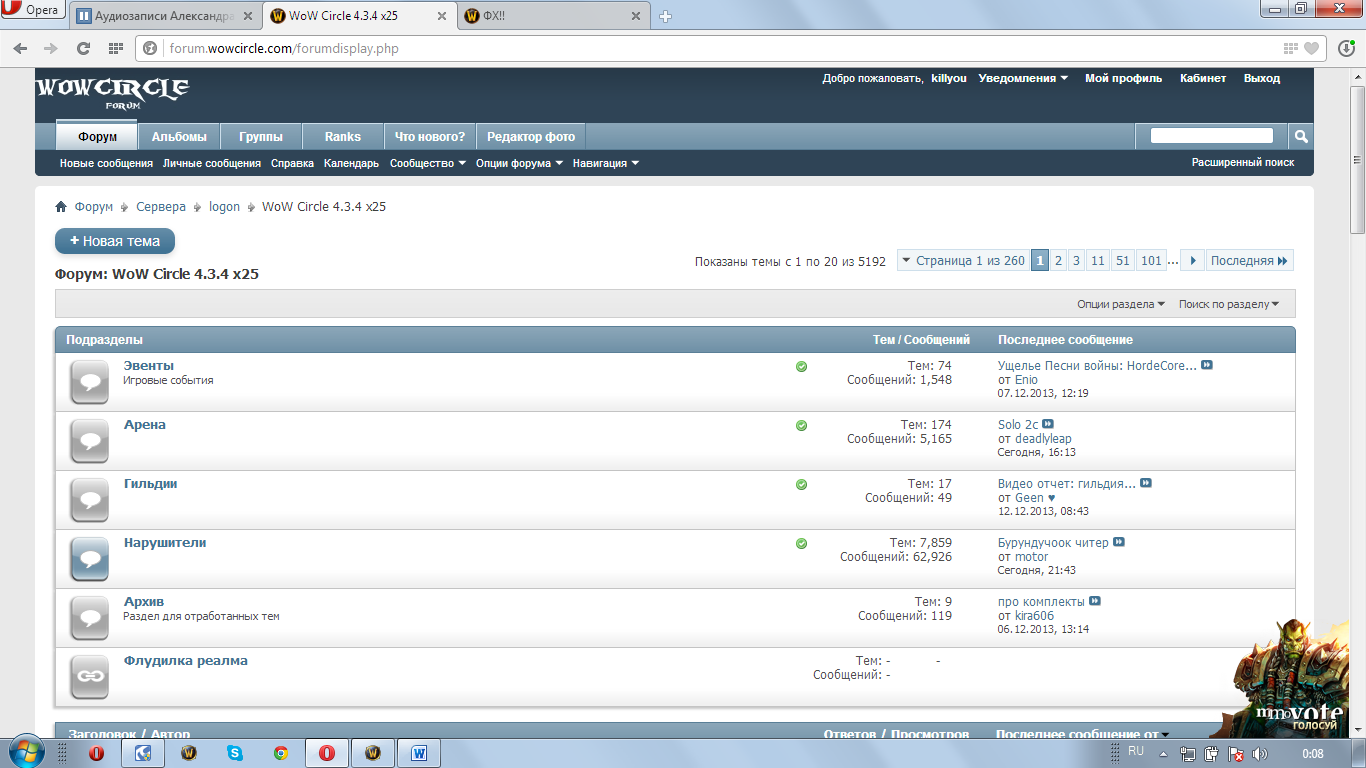Image resolution: width=1366 pixels, height=768 pixels.
Task: Expand the Опции форума menu
Action: click(x=519, y=163)
